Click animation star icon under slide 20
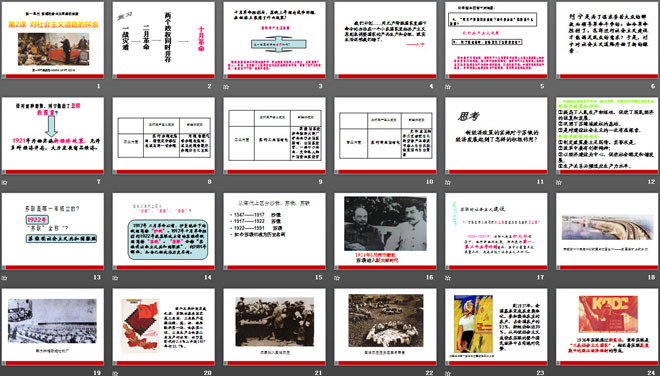The width and height of the screenshot is (660, 376). 115,373
